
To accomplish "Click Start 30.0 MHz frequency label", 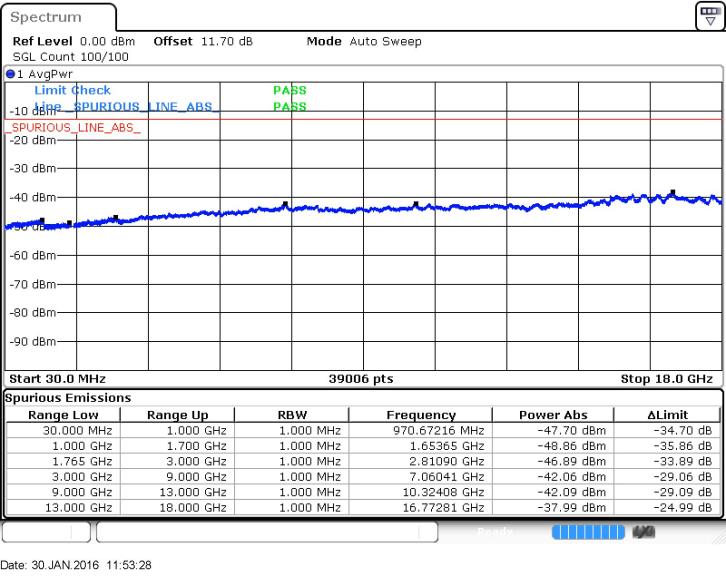I will coord(57,379).
